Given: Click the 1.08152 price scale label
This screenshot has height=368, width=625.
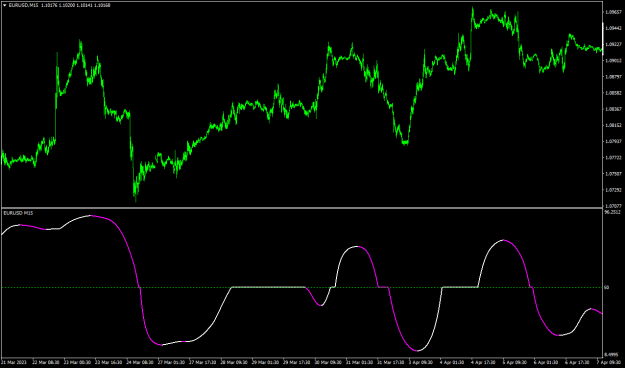Looking at the screenshot, I should point(613,125).
